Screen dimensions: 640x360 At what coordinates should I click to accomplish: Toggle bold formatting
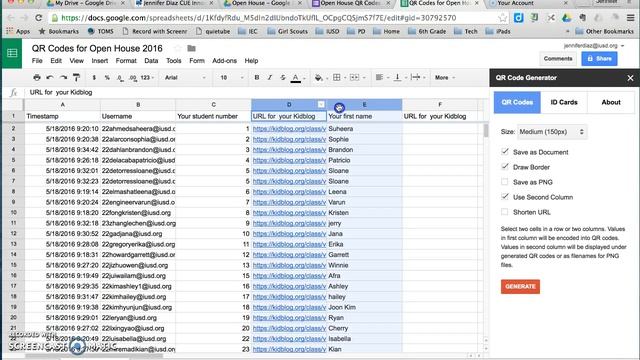coord(257,77)
